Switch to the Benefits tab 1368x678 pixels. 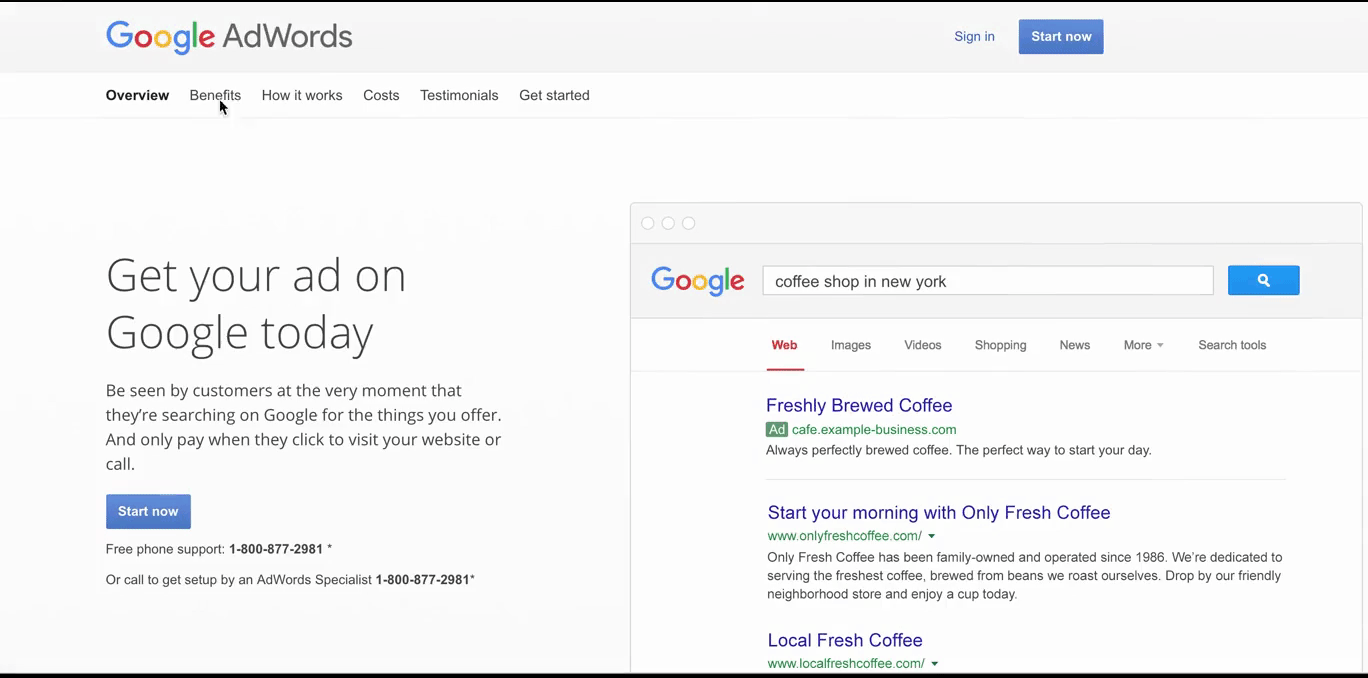tap(215, 95)
